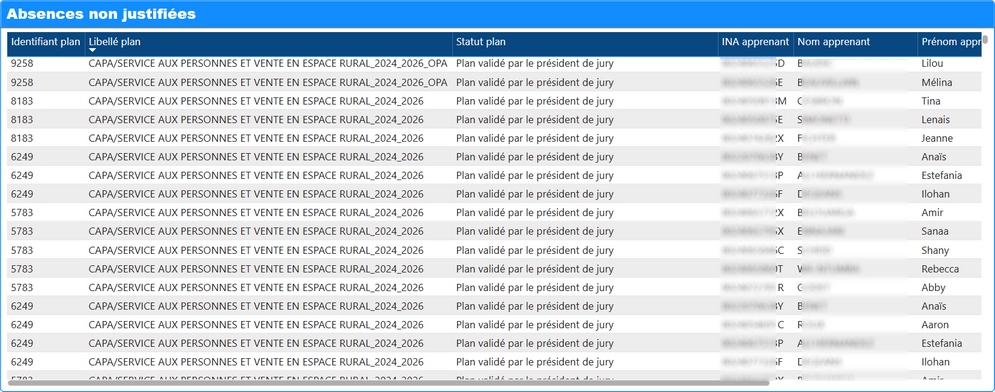Click the CAPA plan label in Tina's row

point(256,101)
